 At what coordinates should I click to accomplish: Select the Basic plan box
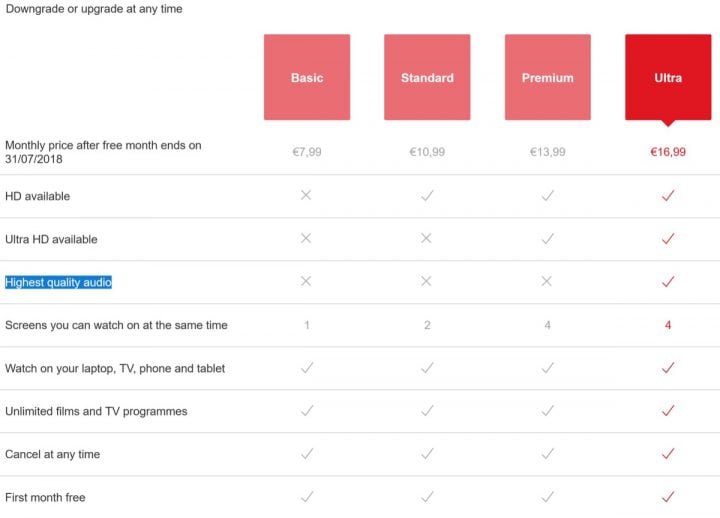click(307, 78)
